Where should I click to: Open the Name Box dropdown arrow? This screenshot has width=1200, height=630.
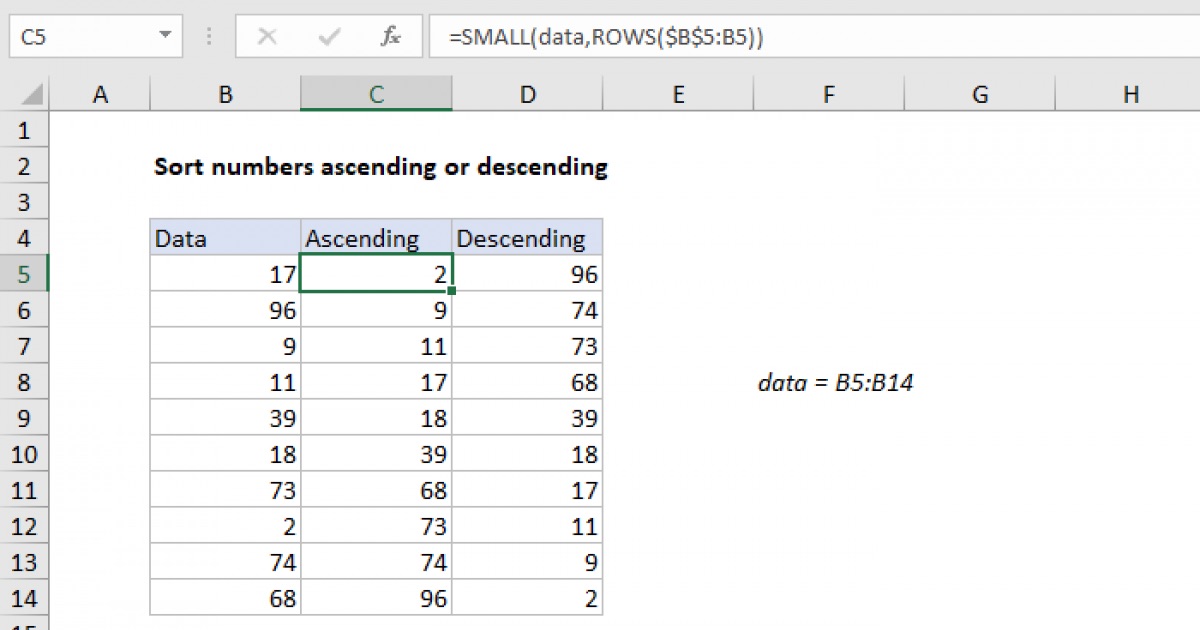pyautogui.click(x=166, y=36)
